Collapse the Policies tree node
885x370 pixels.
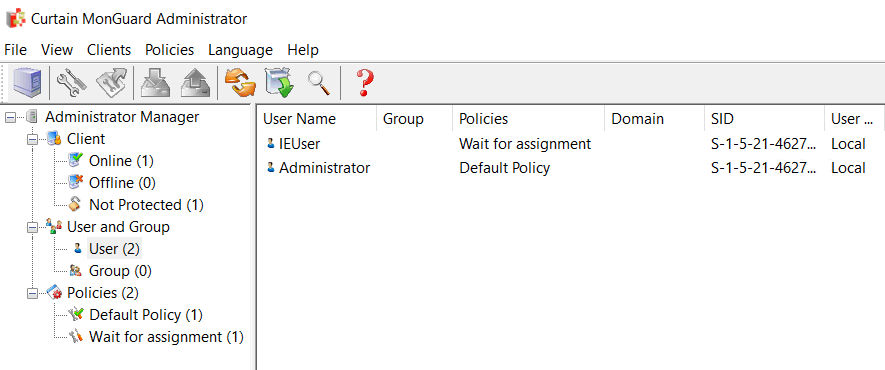(x=33, y=293)
